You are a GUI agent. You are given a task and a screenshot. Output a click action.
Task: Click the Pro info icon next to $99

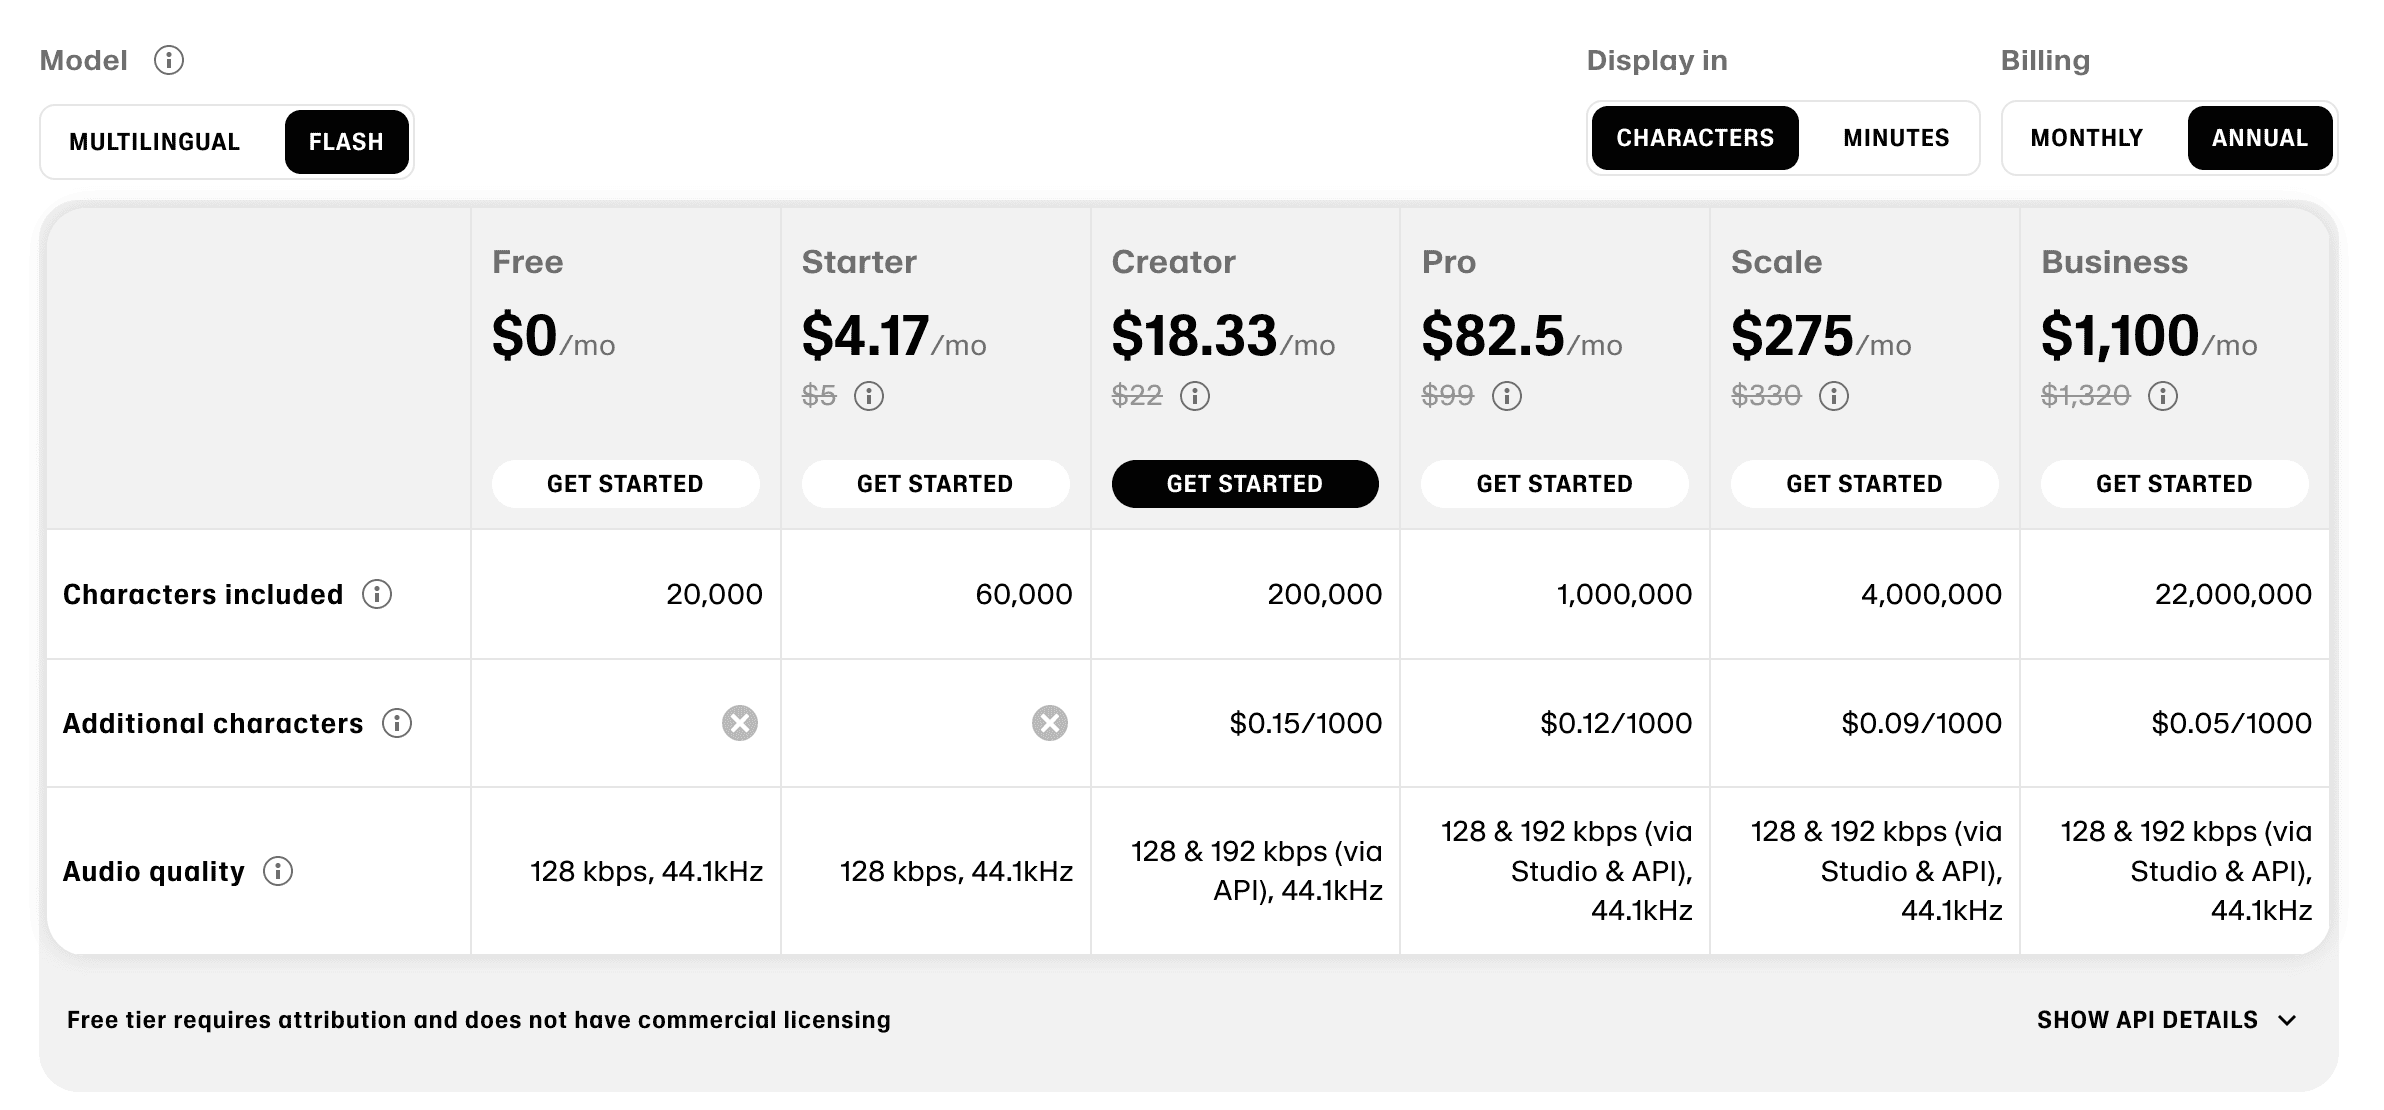1505,396
